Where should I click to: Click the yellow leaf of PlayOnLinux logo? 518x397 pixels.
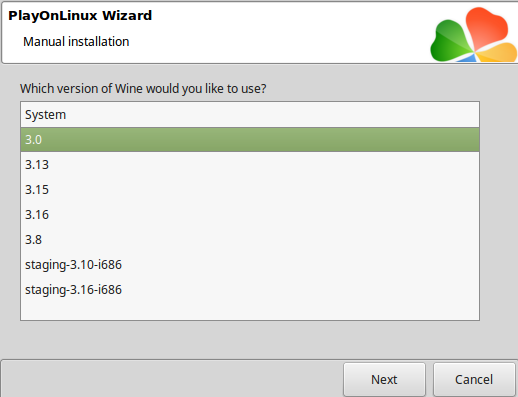[498, 53]
